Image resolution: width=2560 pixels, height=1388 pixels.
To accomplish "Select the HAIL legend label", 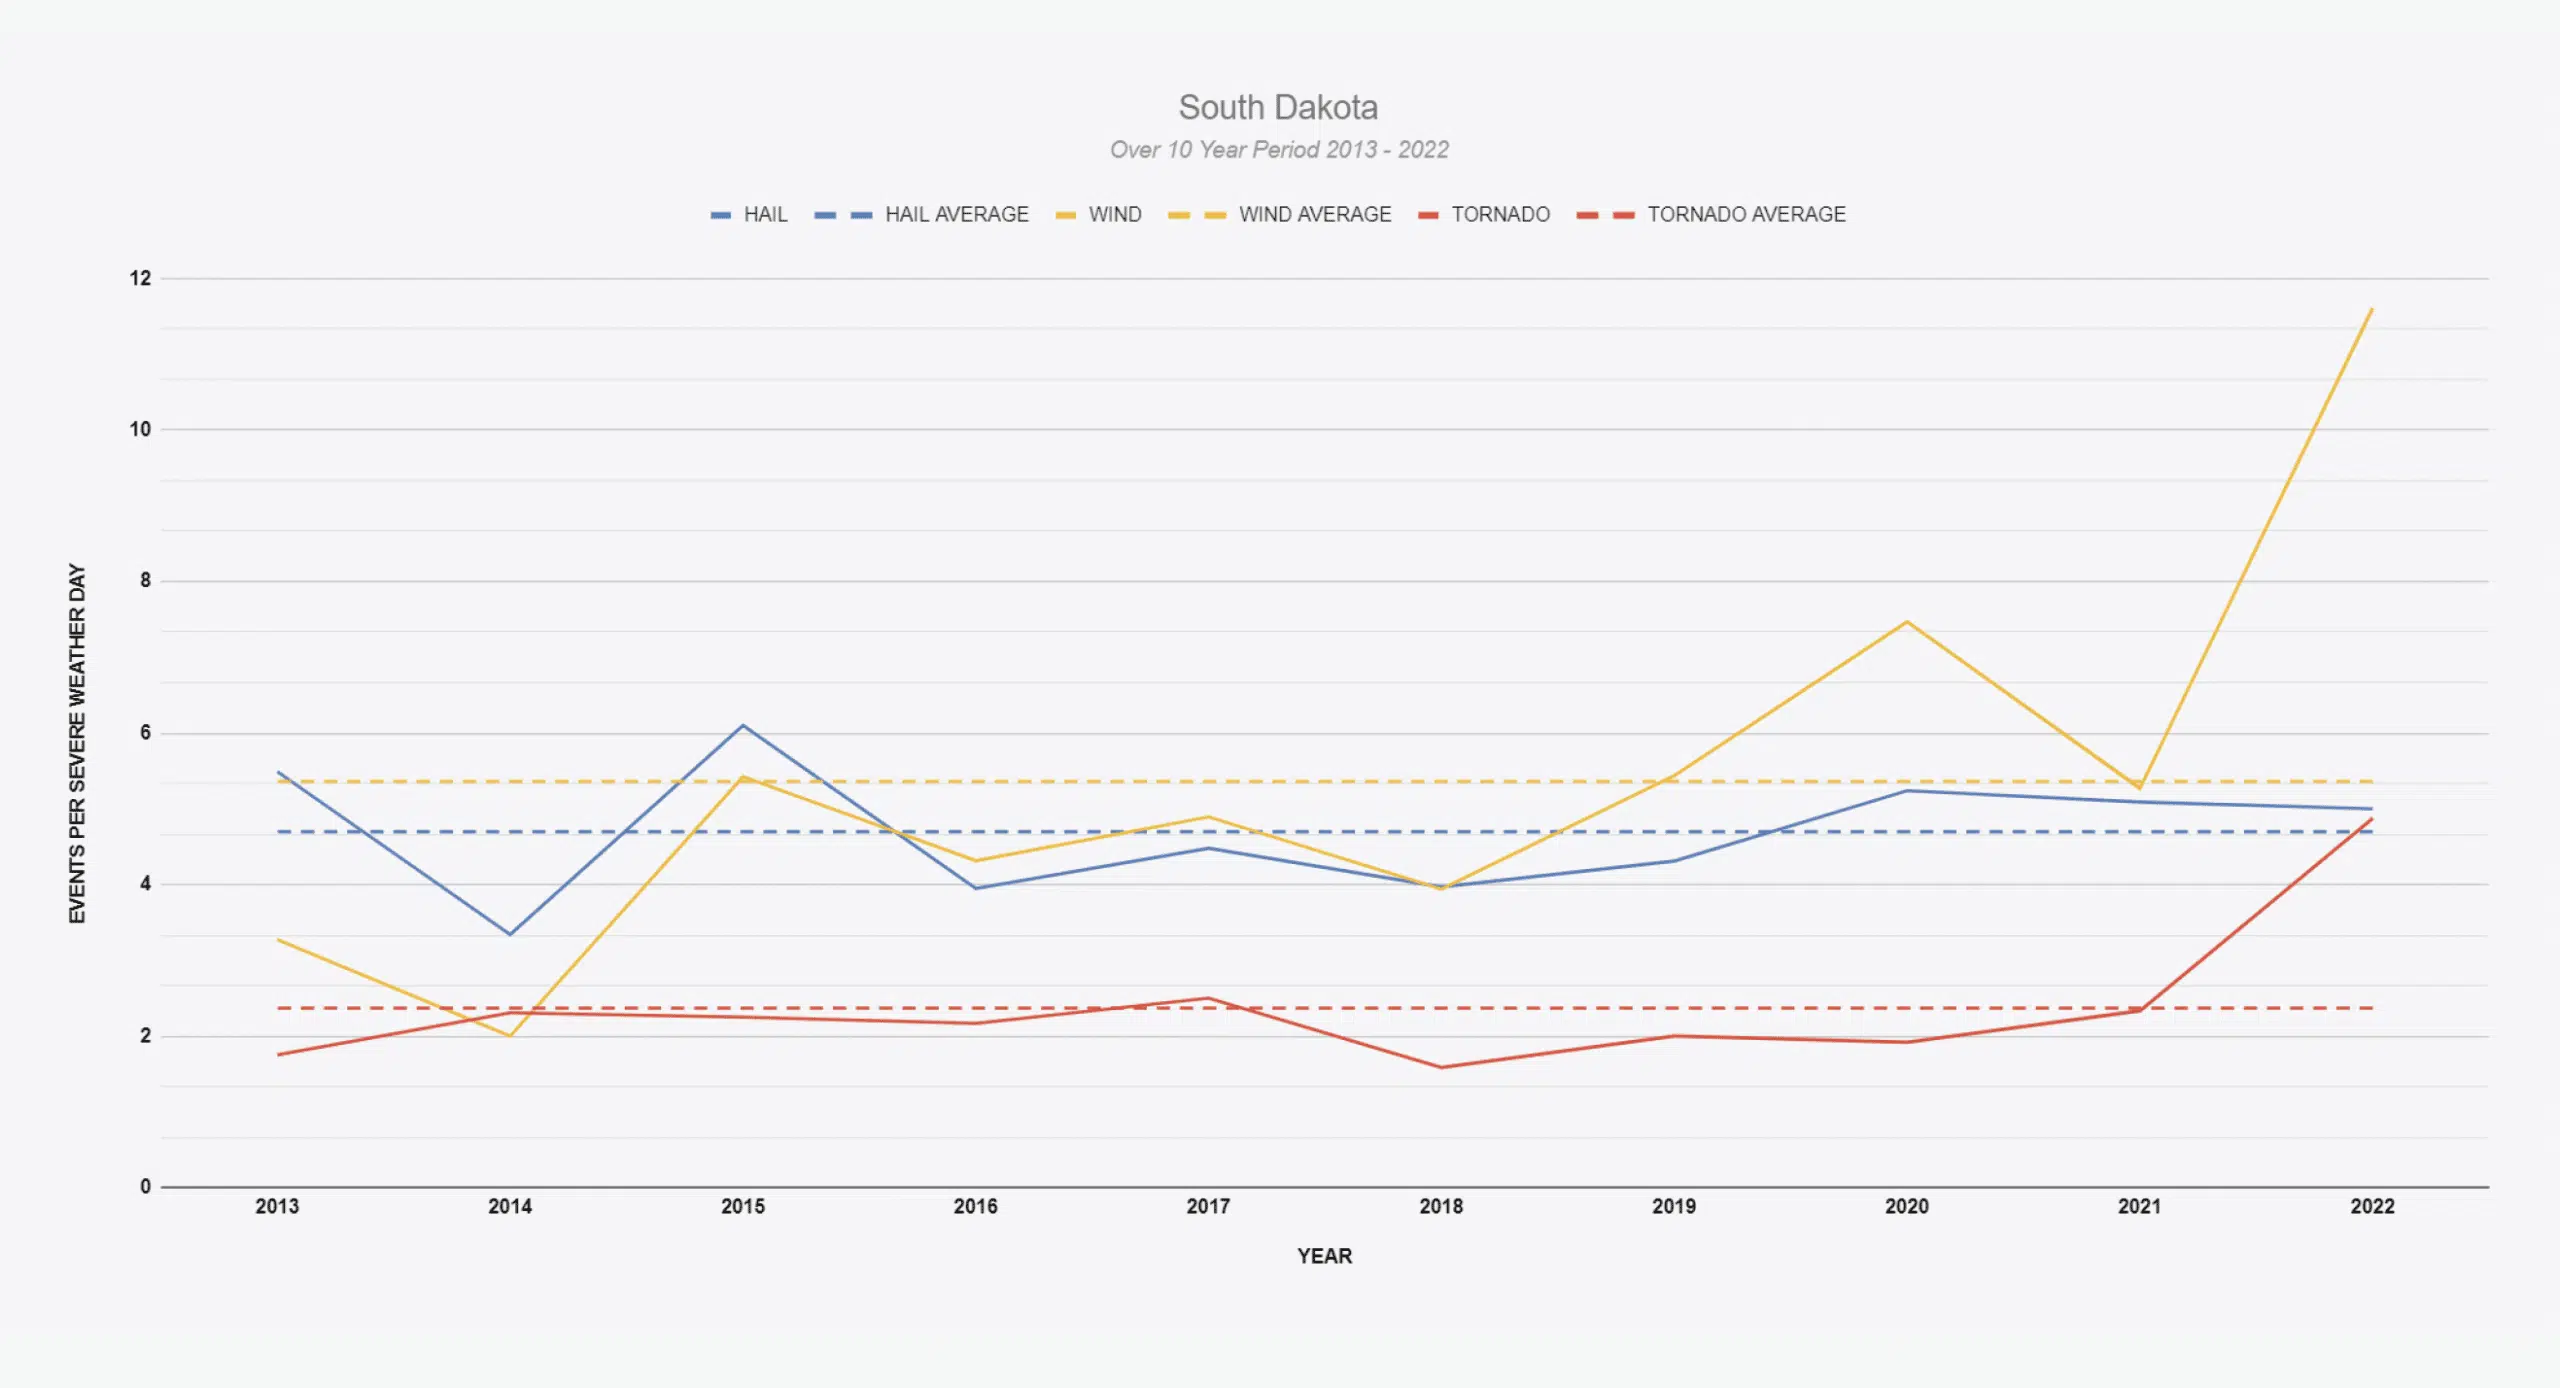I will 765,214.
